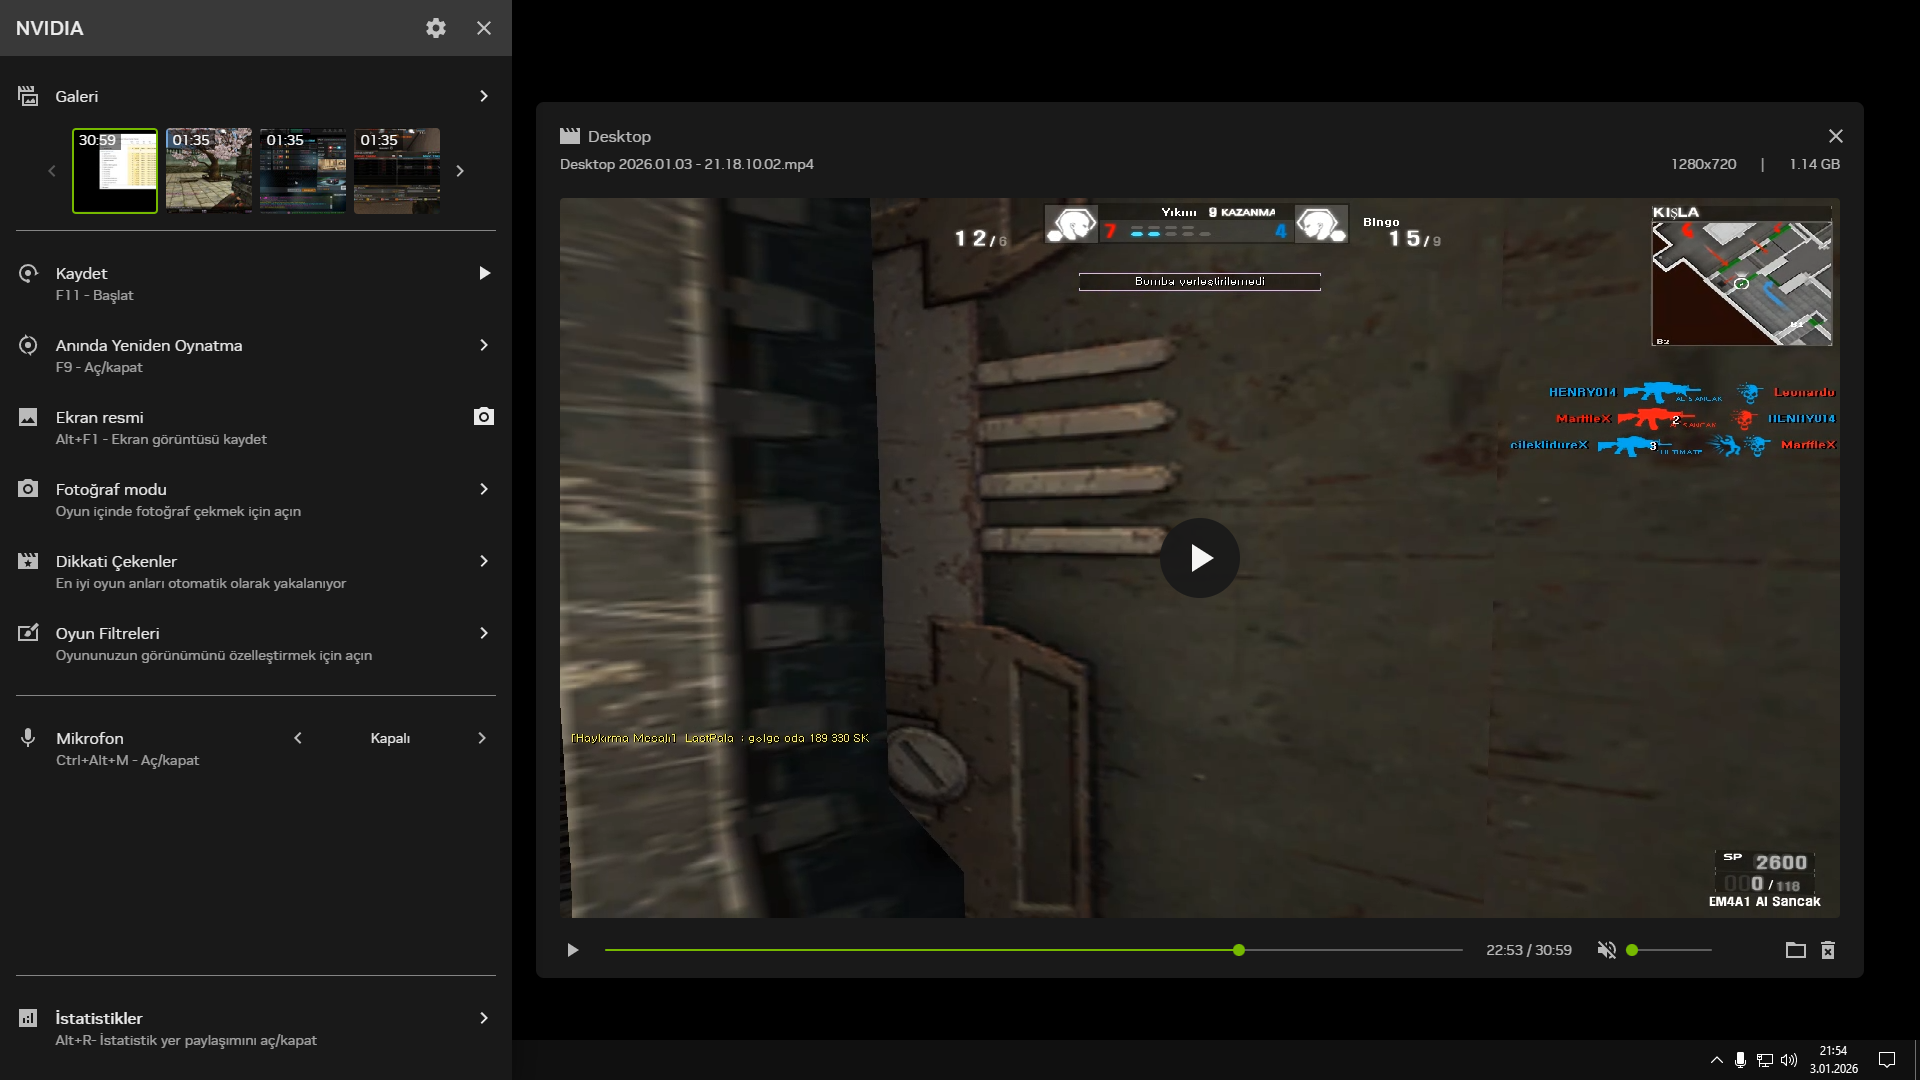
Task: Open the first 01:35 cherry tree thumbnail
Action: click(x=209, y=171)
